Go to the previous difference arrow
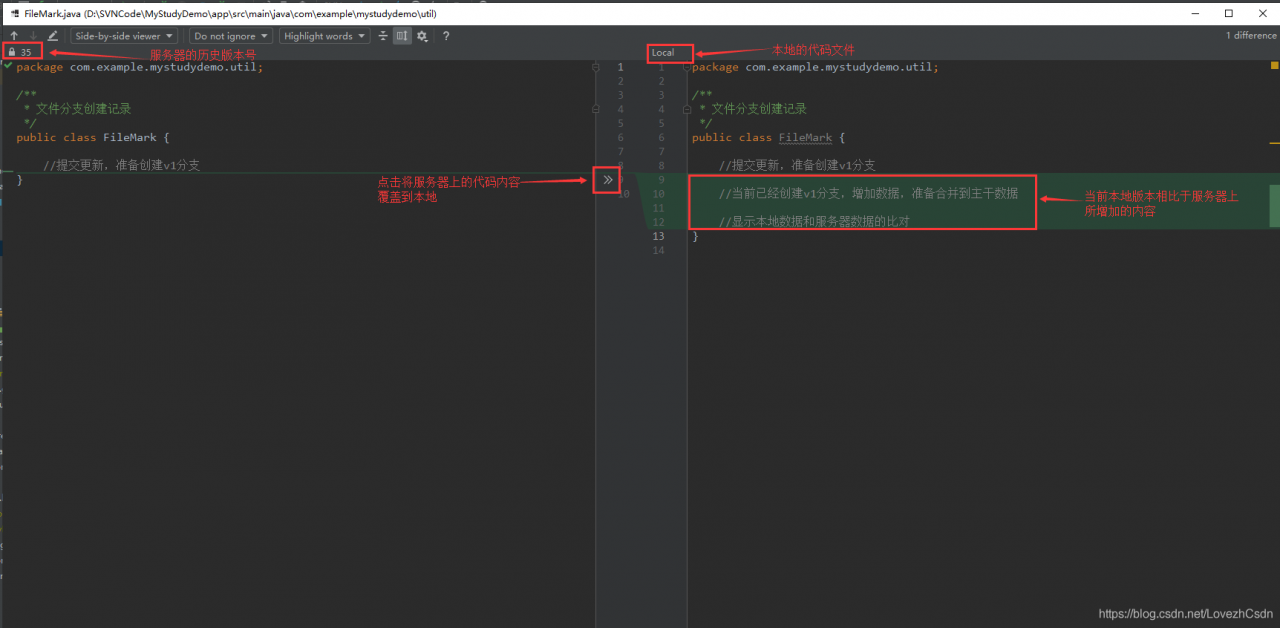Screen dimensions: 1280x628 (x=14, y=36)
